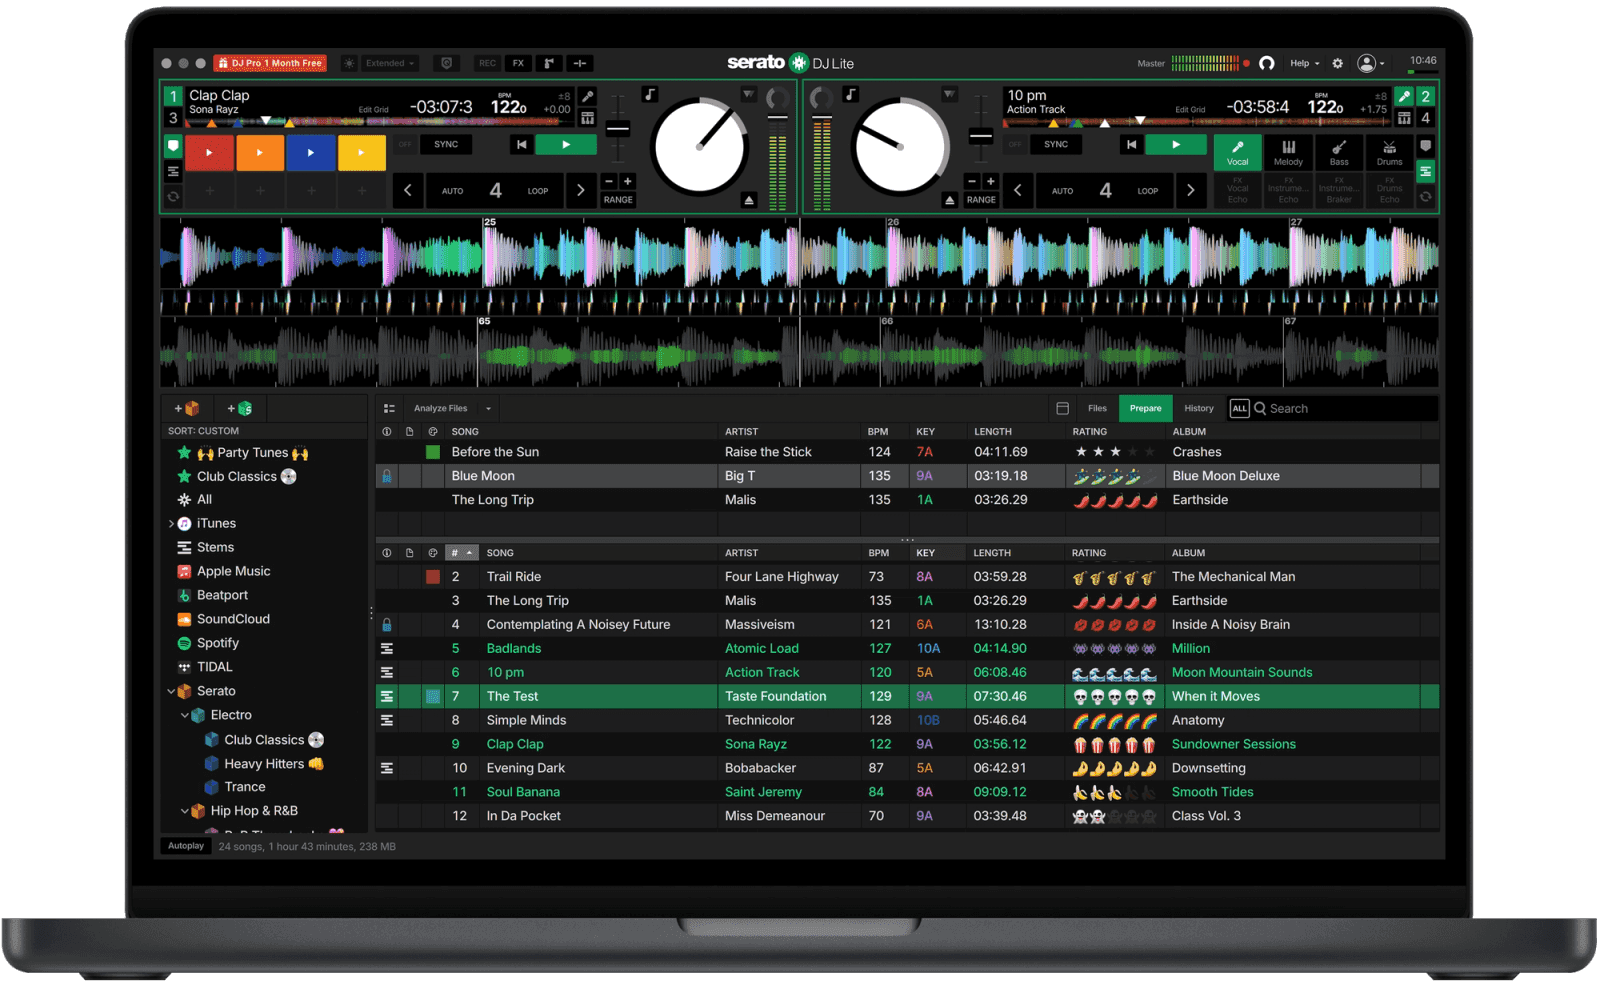
Task: Turn off sync using deck 1 OFF button
Action: tap(405, 144)
